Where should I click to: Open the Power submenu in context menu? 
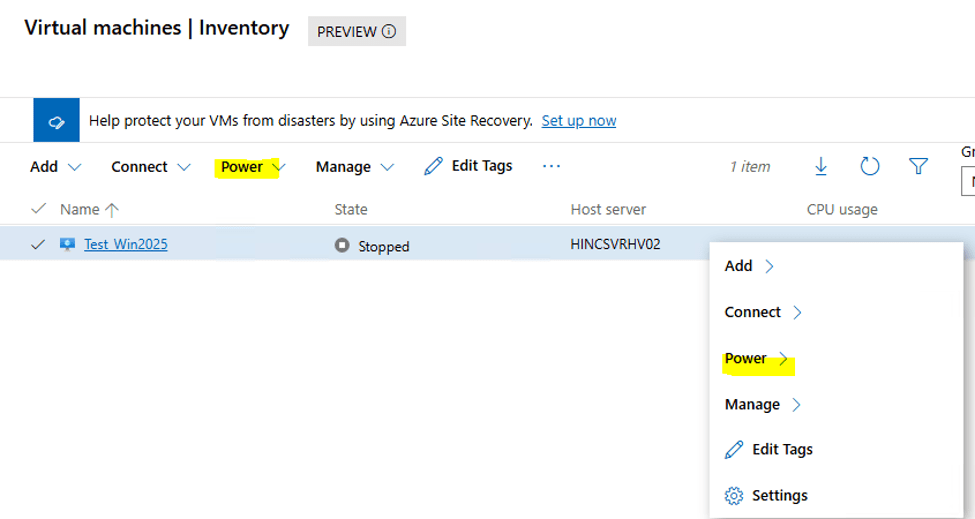pyautogui.click(x=756, y=359)
